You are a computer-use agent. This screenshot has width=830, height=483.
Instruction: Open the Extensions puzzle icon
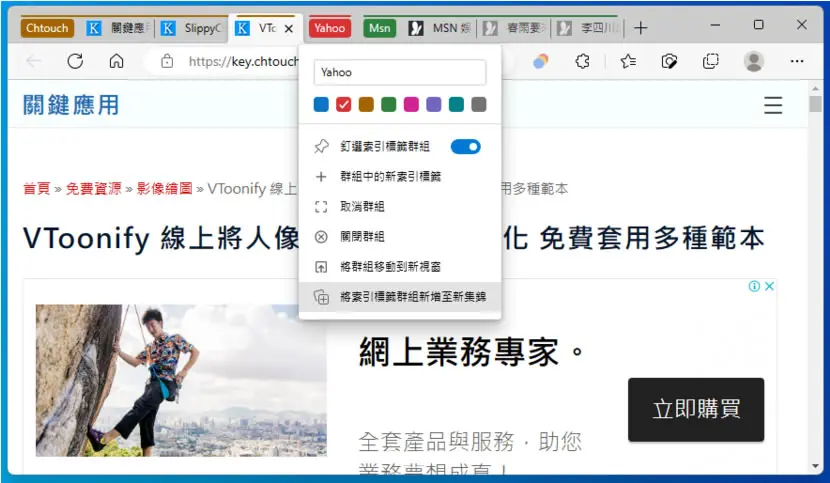pos(582,61)
